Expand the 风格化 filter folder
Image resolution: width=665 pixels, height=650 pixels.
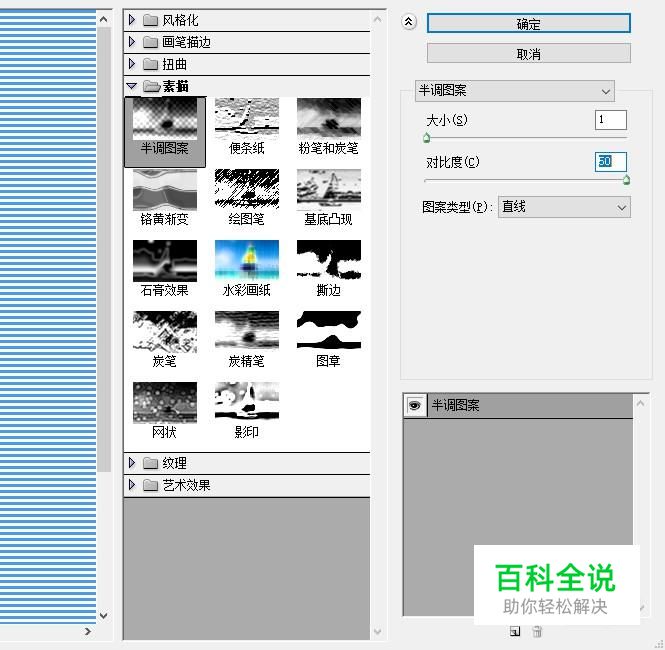(x=132, y=20)
